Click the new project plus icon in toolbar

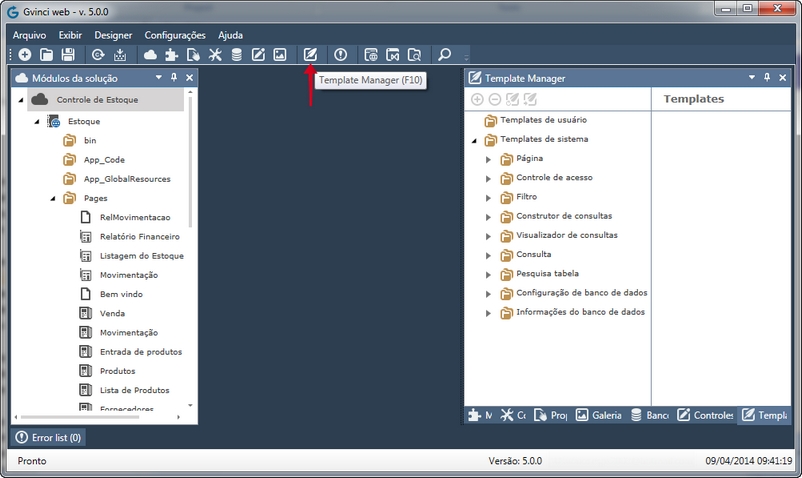tap(24, 55)
